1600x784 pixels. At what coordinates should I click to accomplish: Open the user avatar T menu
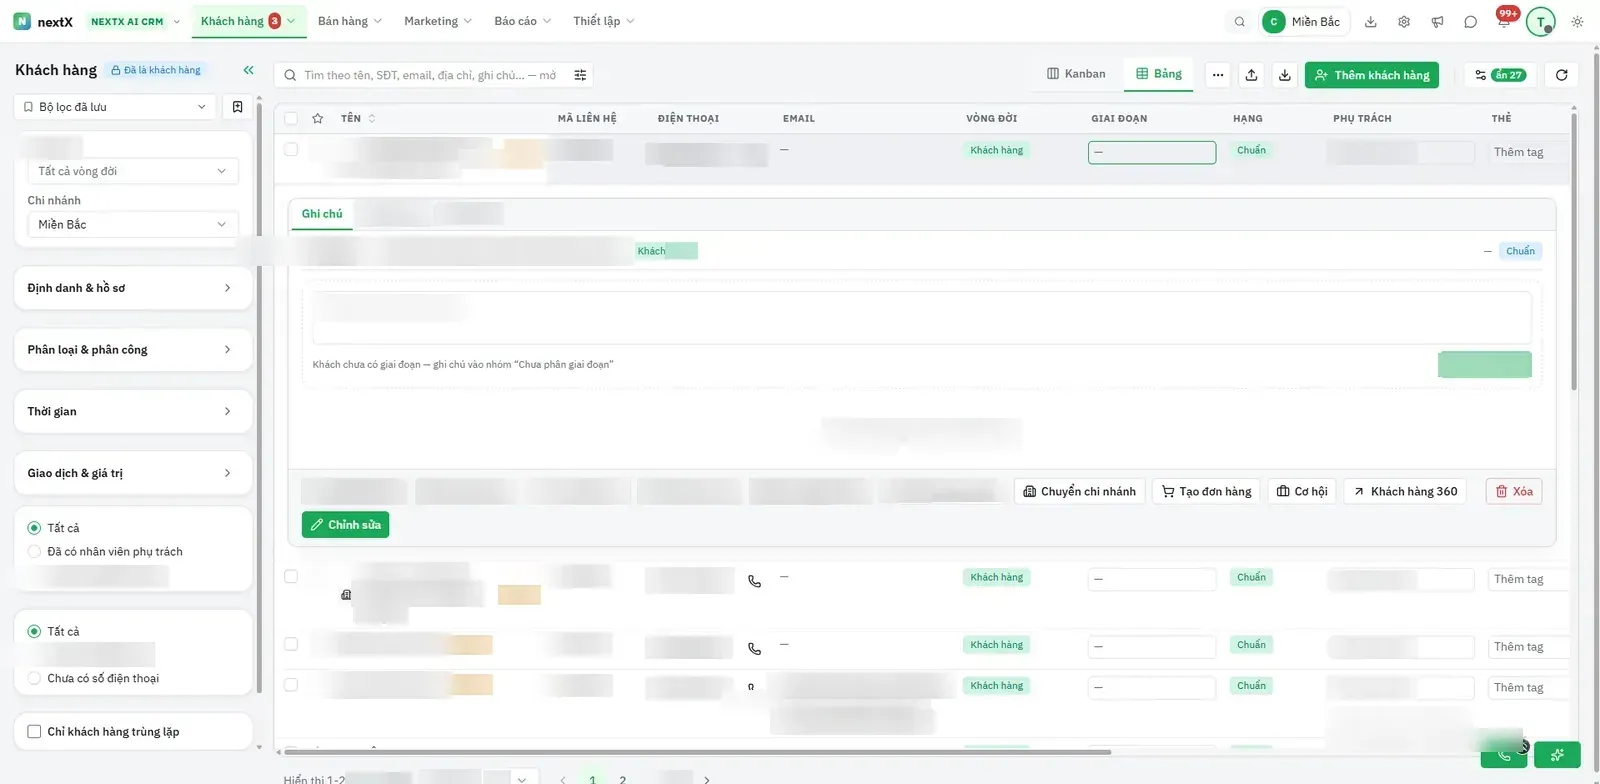pos(1541,21)
